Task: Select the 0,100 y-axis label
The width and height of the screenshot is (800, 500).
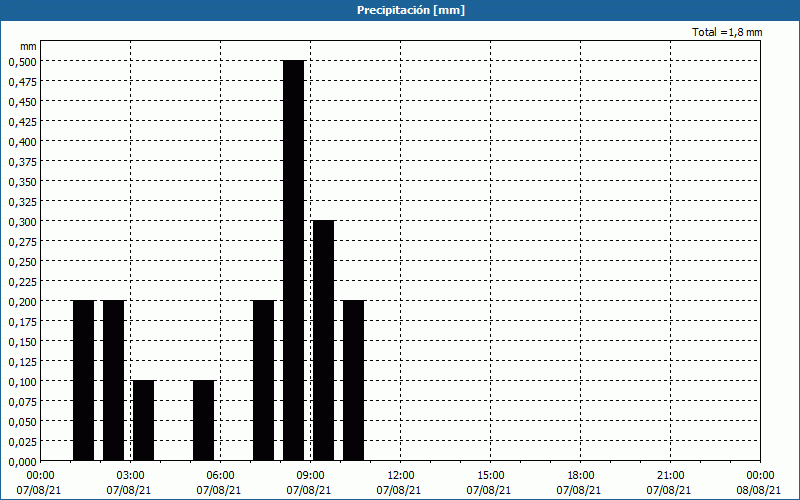Action: click(22, 381)
